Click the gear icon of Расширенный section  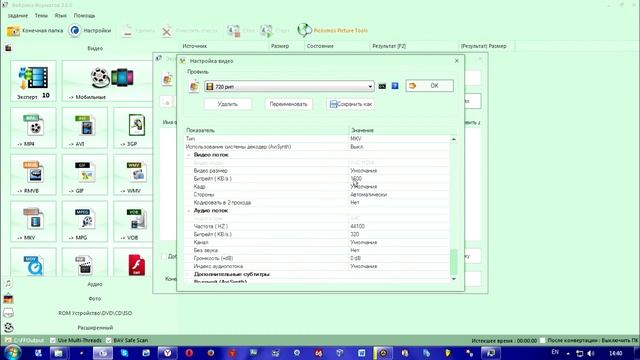8,327
